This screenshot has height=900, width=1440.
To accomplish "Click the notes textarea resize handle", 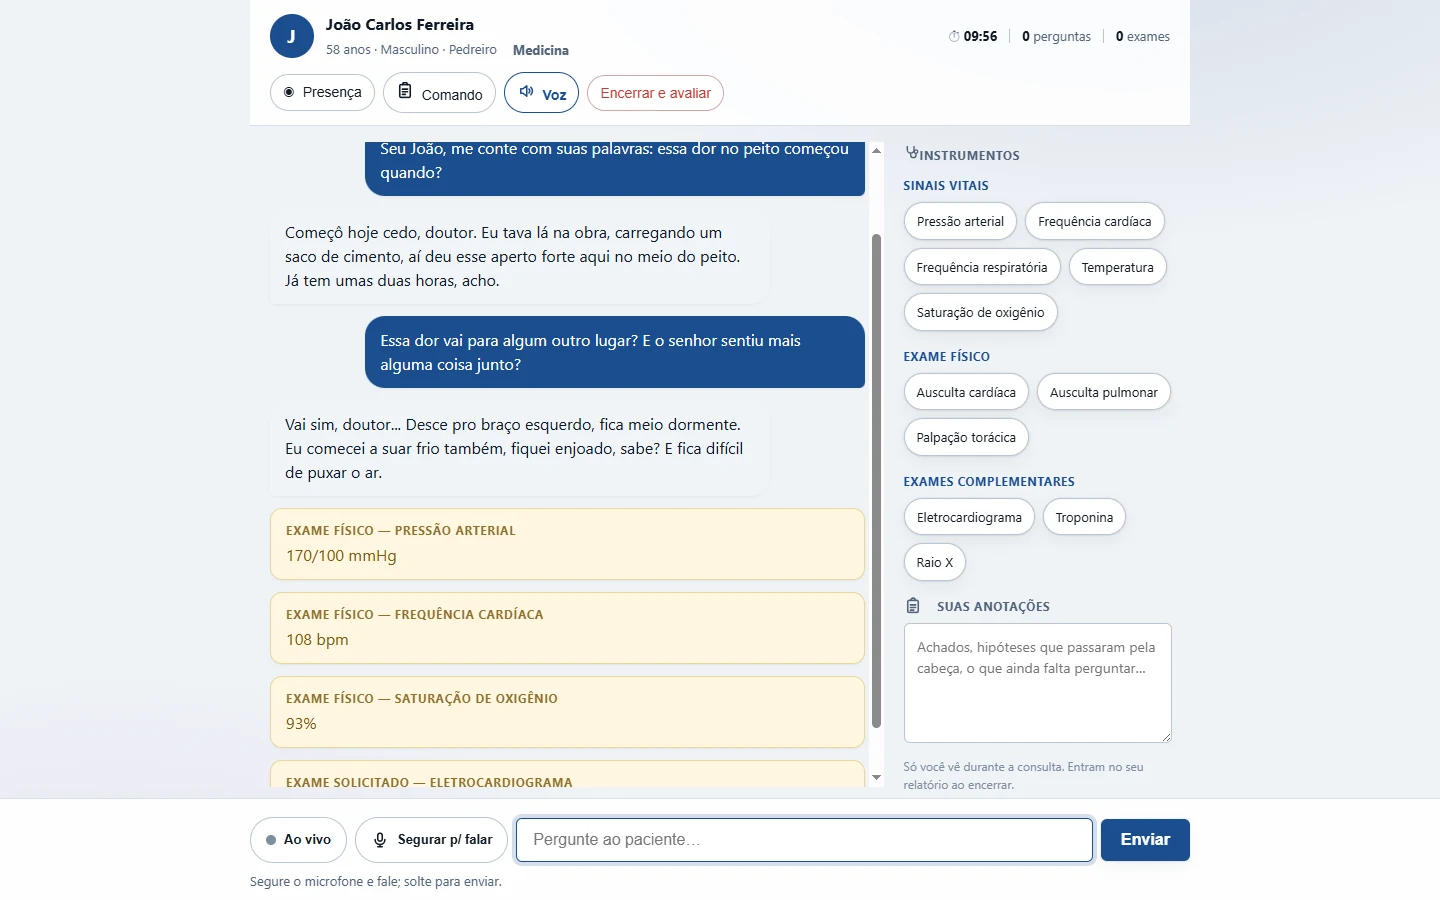I will pyautogui.click(x=1165, y=736).
